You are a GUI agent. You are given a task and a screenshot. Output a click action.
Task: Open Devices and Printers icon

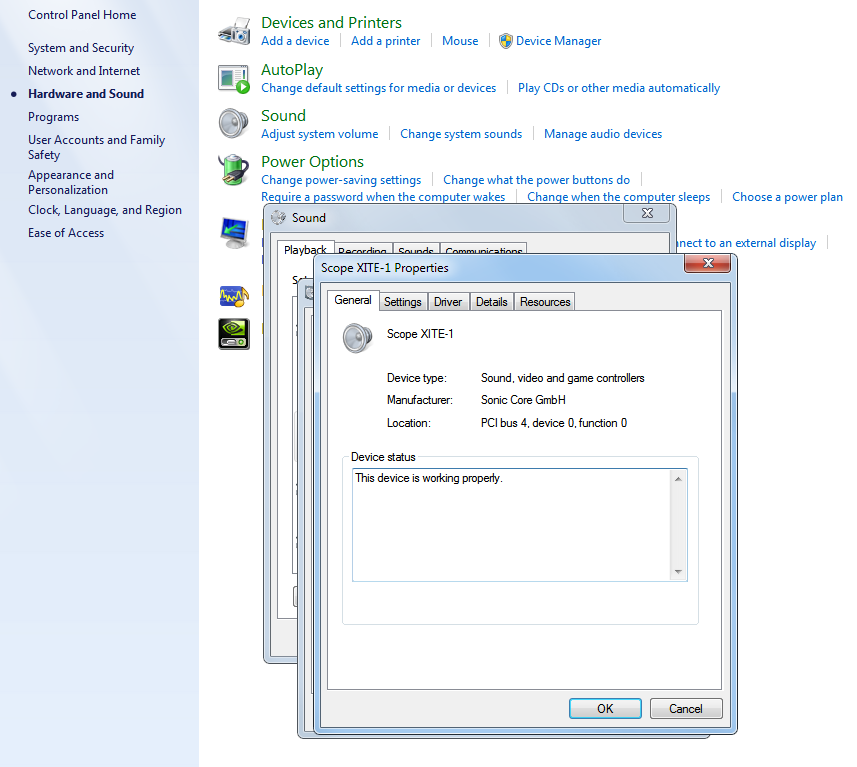pos(234,31)
